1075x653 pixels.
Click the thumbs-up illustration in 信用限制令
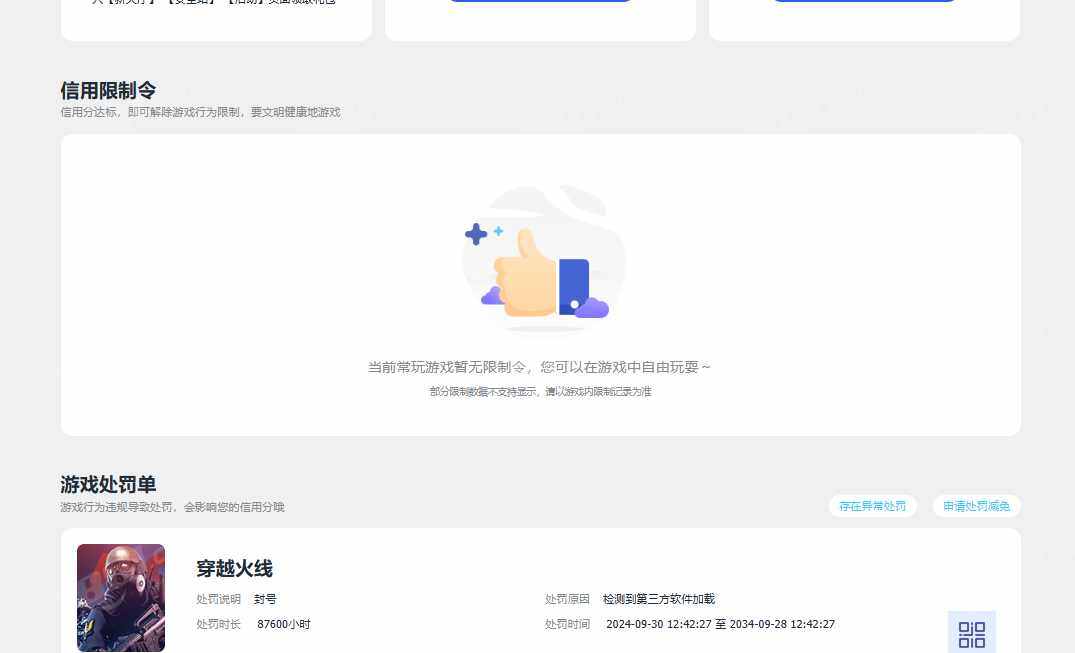542,261
